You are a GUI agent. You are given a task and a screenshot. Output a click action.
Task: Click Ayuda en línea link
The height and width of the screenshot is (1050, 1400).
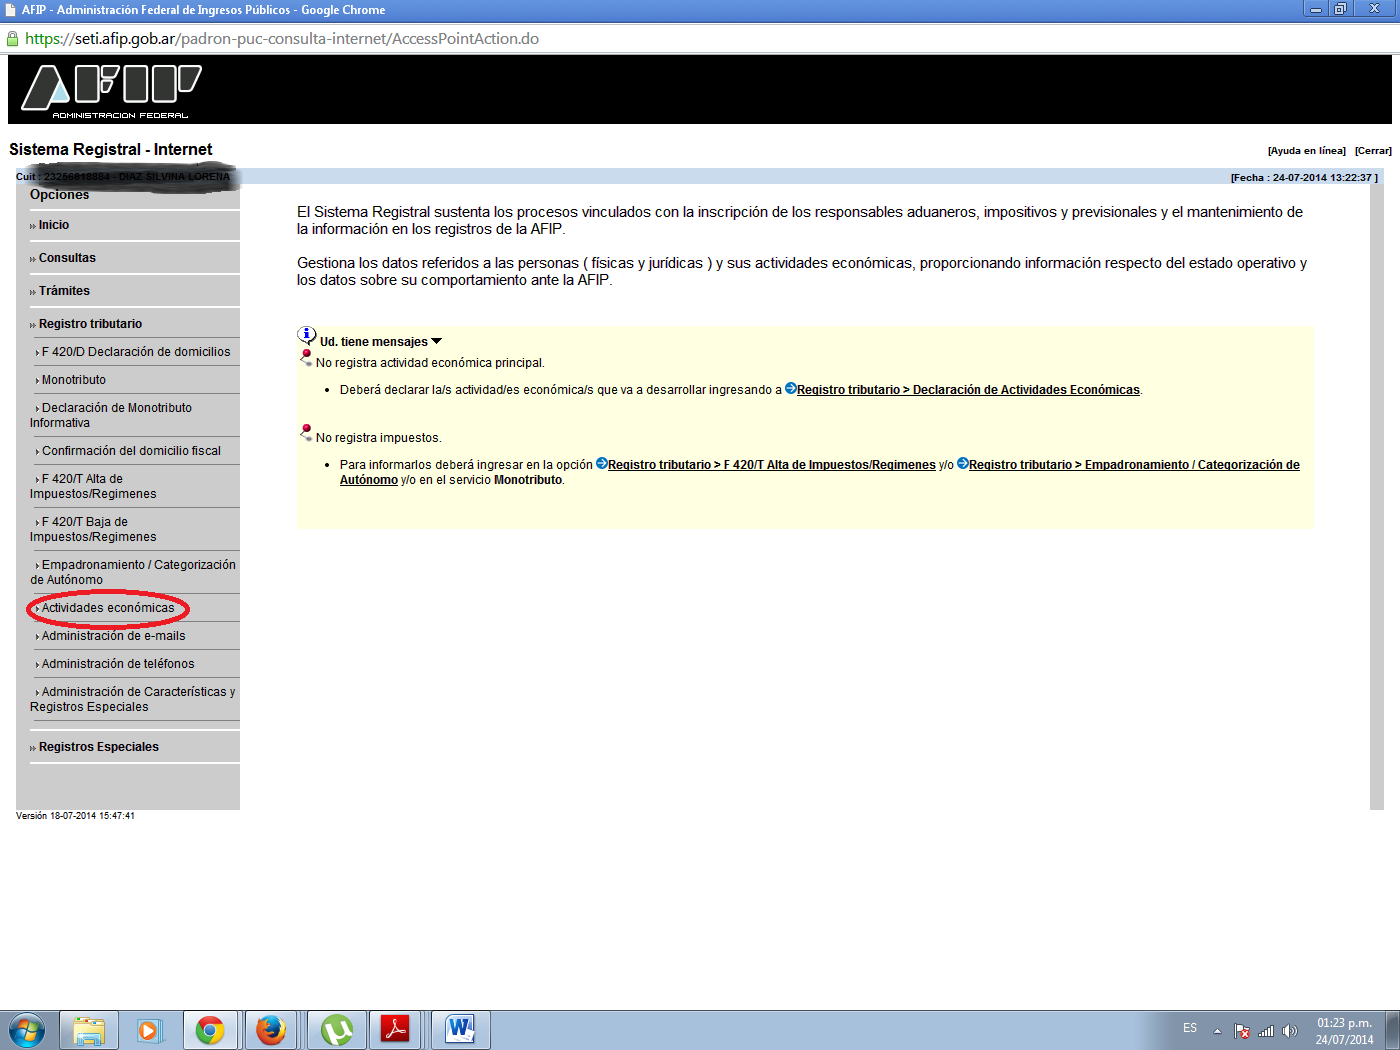[1307, 151]
